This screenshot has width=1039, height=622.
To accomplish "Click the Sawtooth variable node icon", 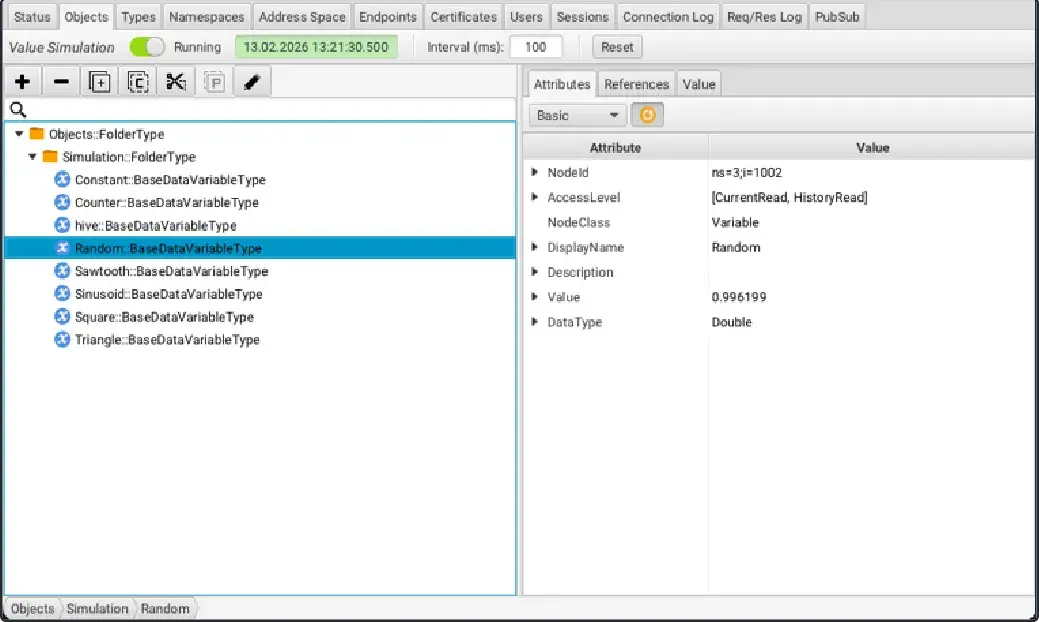I will point(62,271).
